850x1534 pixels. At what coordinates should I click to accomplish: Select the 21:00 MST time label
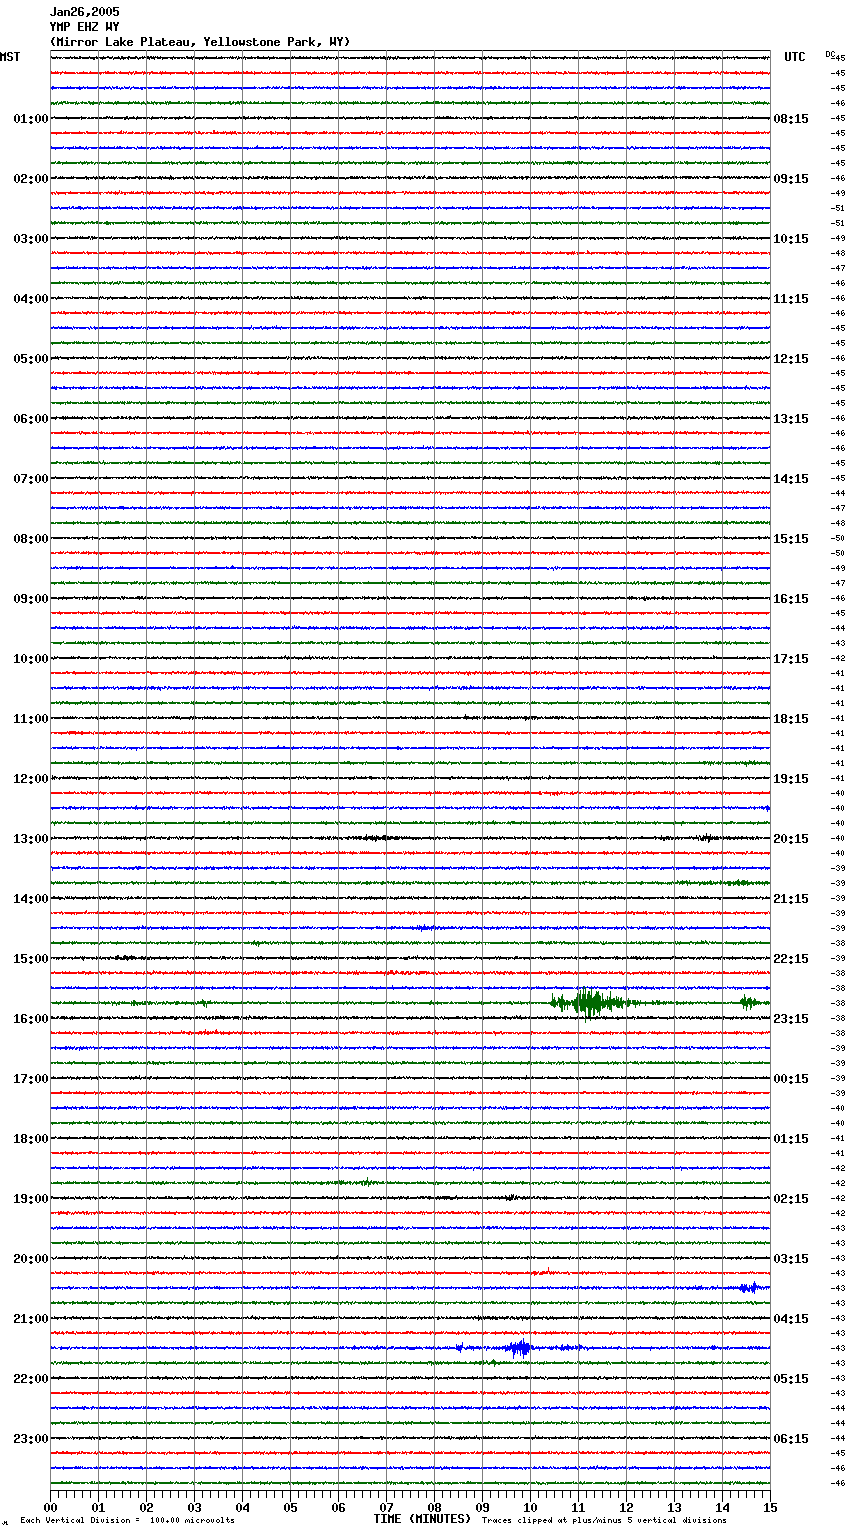31,1319
